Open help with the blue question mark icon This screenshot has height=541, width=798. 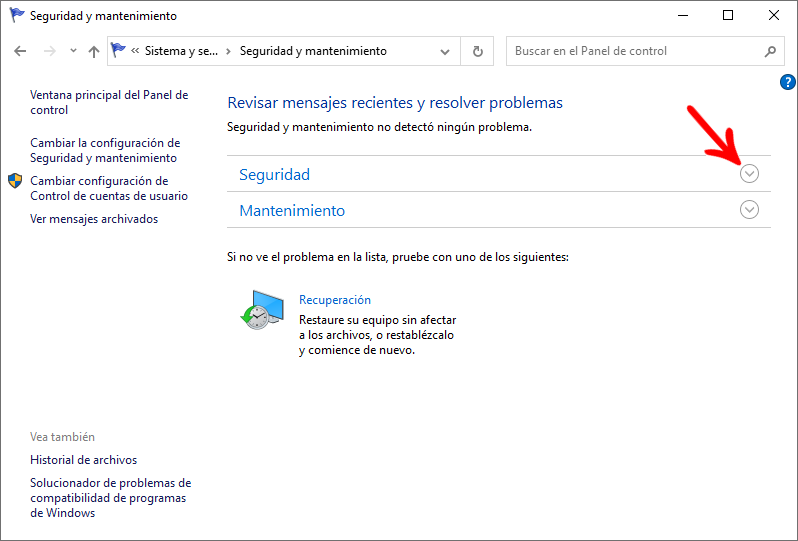(x=787, y=82)
